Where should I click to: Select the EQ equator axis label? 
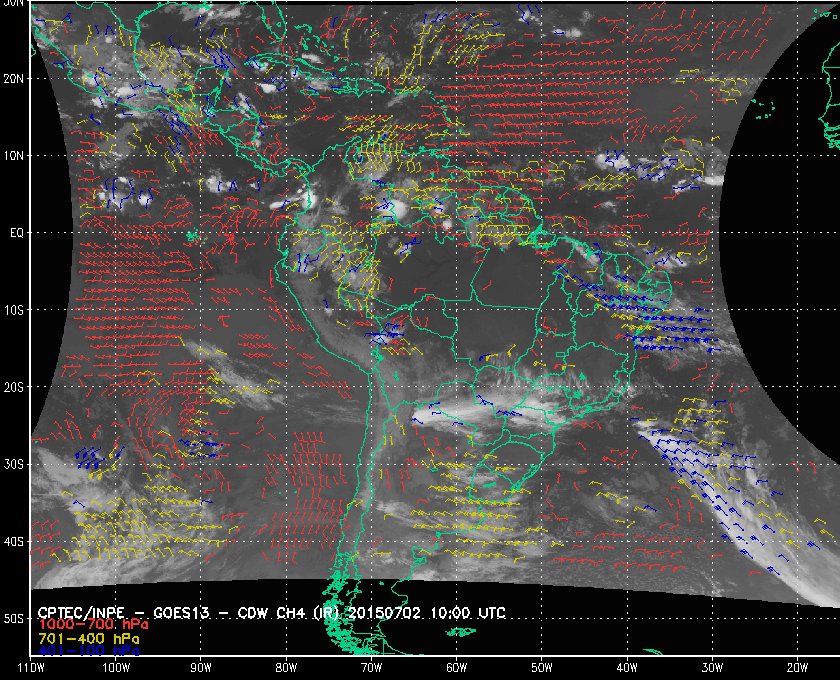(17, 233)
